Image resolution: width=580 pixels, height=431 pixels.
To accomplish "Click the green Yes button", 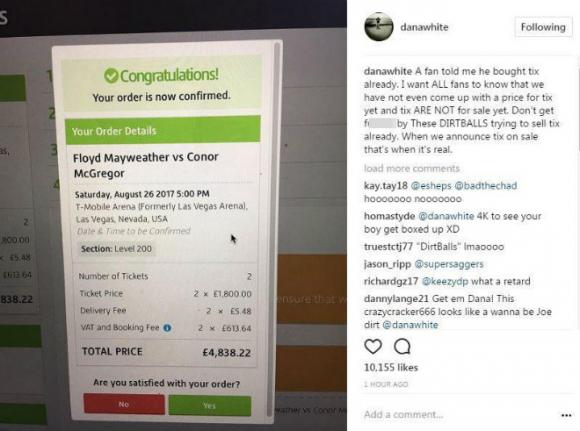I will (210, 405).
